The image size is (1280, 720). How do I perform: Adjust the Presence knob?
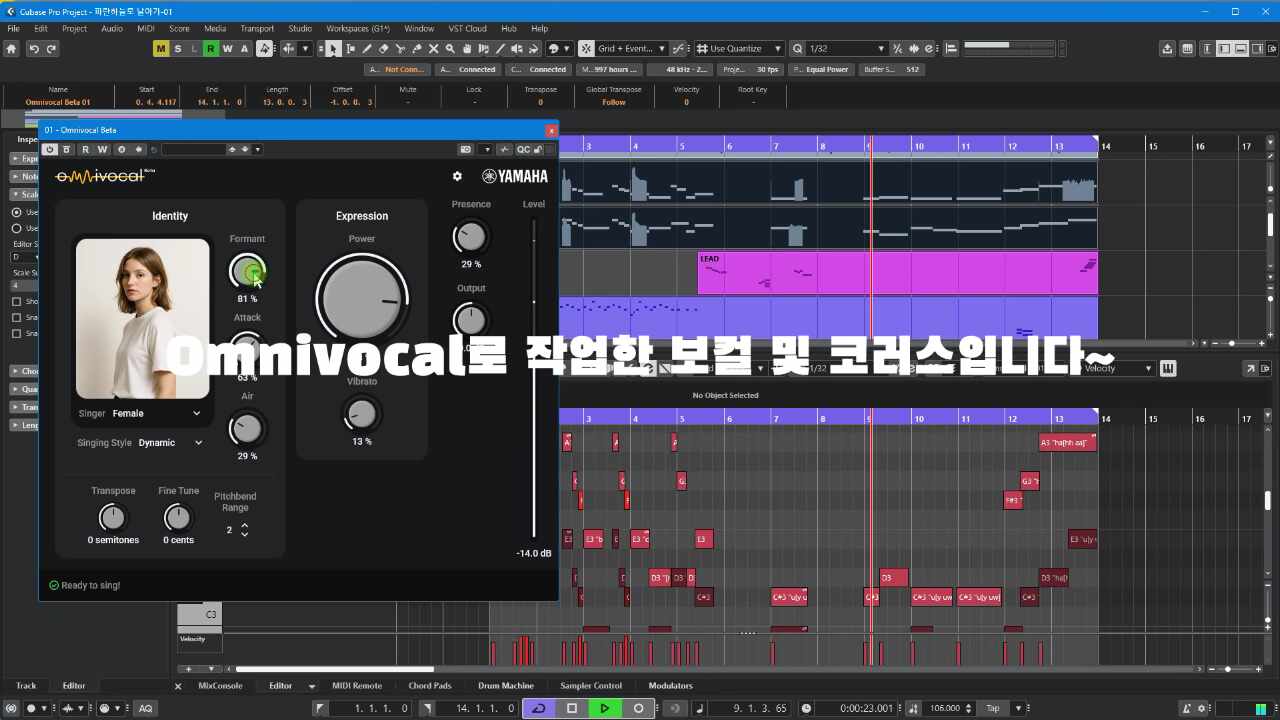(470, 237)
